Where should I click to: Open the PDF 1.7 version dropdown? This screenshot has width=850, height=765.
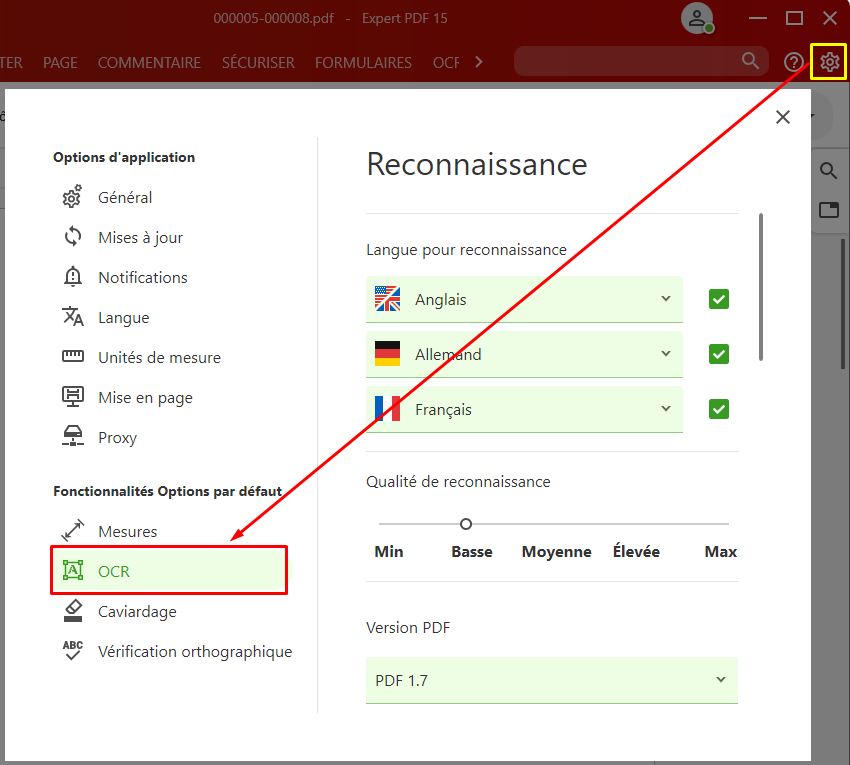(552, 680)
